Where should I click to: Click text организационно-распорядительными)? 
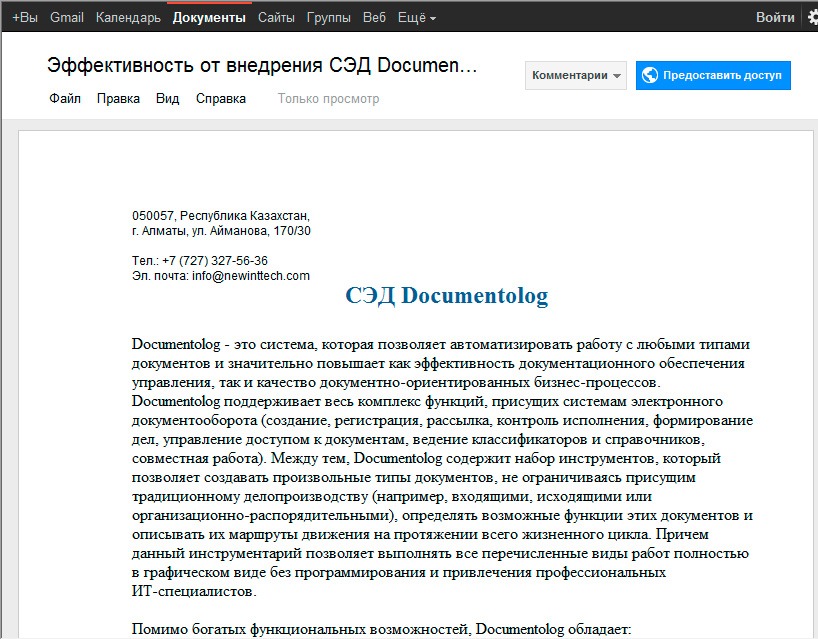[x=265, y=515]
